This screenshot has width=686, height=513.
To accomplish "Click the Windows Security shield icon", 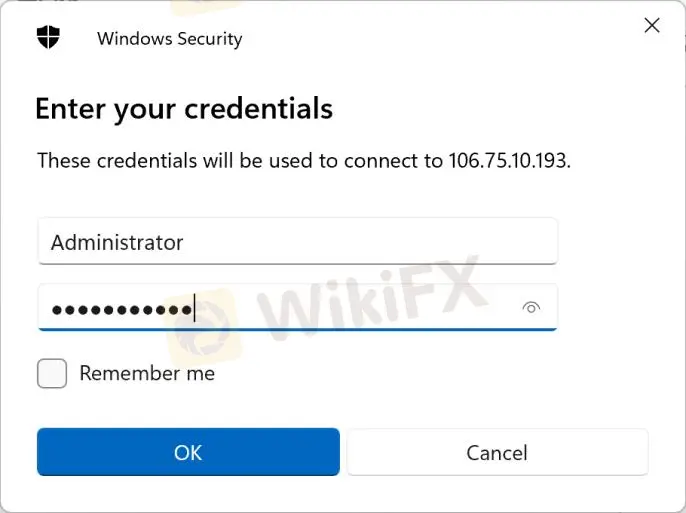I will [x=48, y=37].
